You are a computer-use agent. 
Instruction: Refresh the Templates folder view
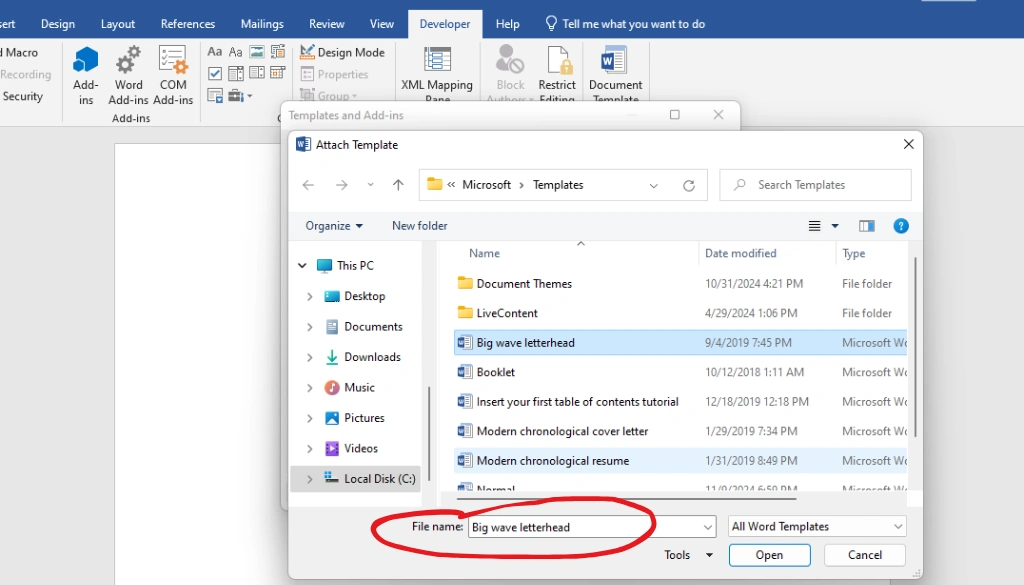click(x=689, y=185)
